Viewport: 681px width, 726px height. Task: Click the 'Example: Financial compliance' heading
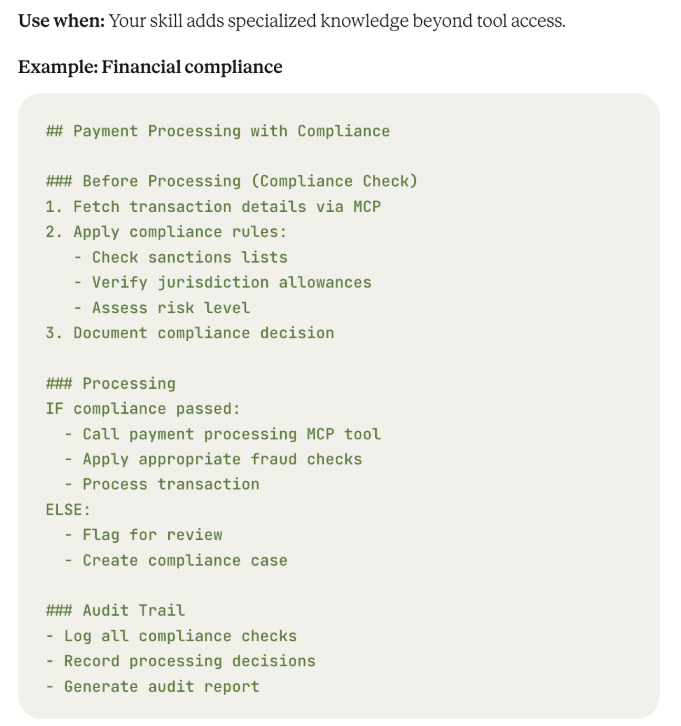pyautogui.click(x=150, y=67)
